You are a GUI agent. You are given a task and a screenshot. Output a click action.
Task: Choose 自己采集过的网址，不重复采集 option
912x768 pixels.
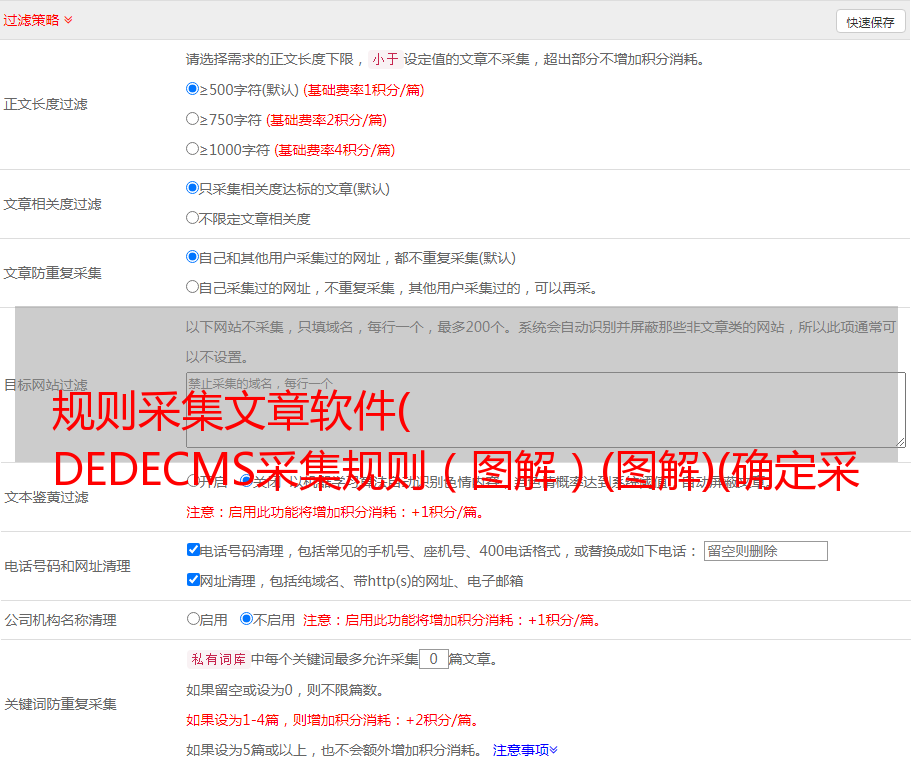(x=193, y=287)
